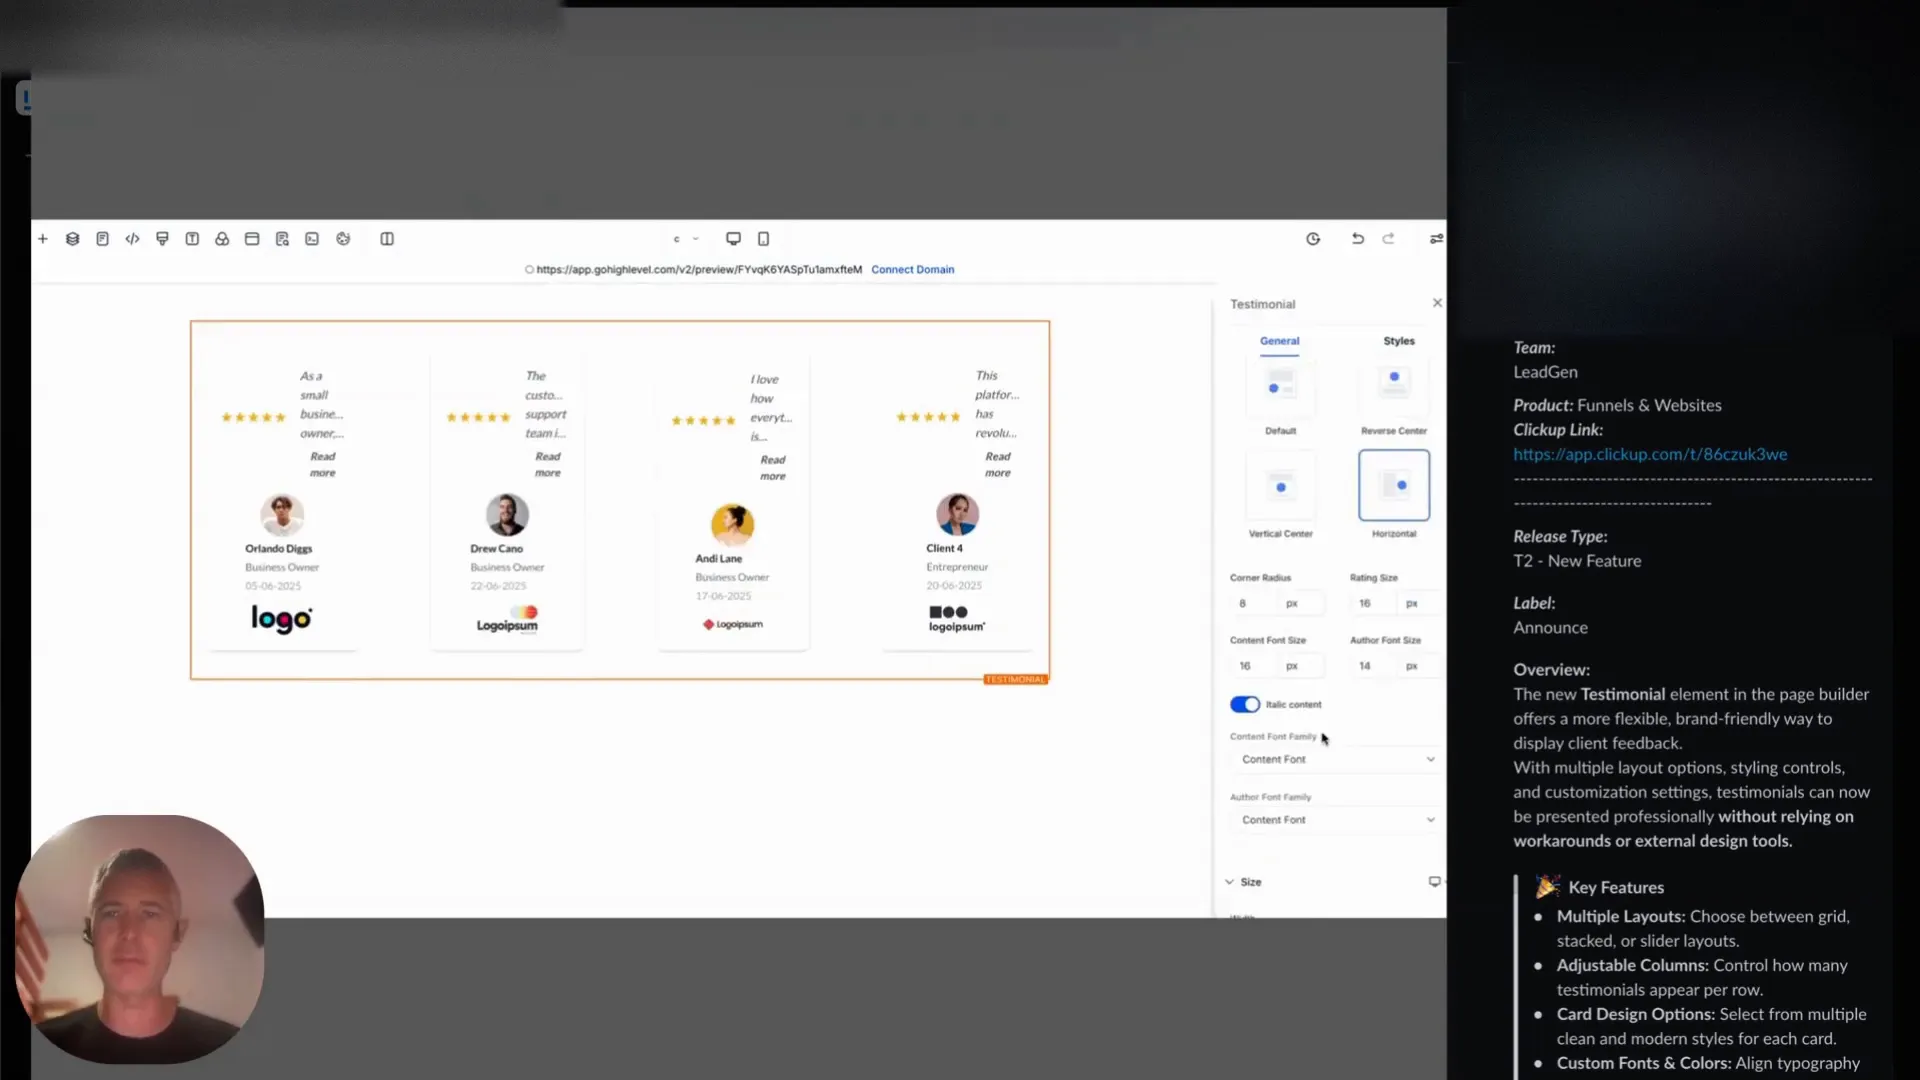Disable the Italic content toggle
Viewport: 1920px width, 1080px height.
[1244, 704]
